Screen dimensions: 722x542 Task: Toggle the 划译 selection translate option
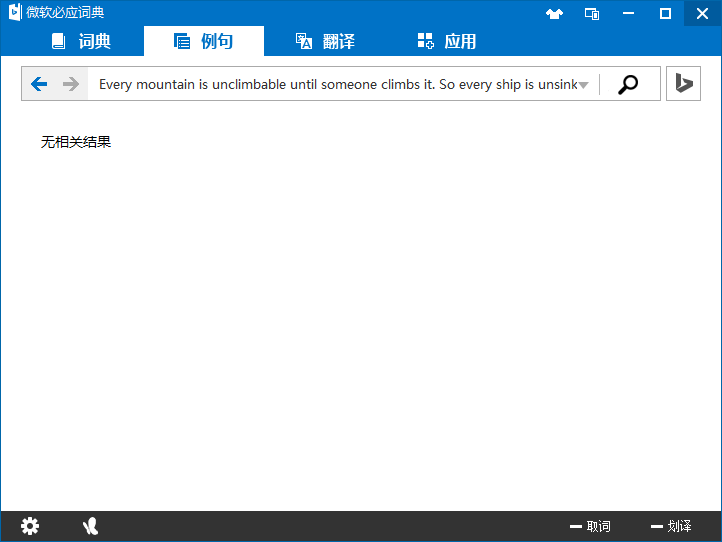tap(671, 526)
